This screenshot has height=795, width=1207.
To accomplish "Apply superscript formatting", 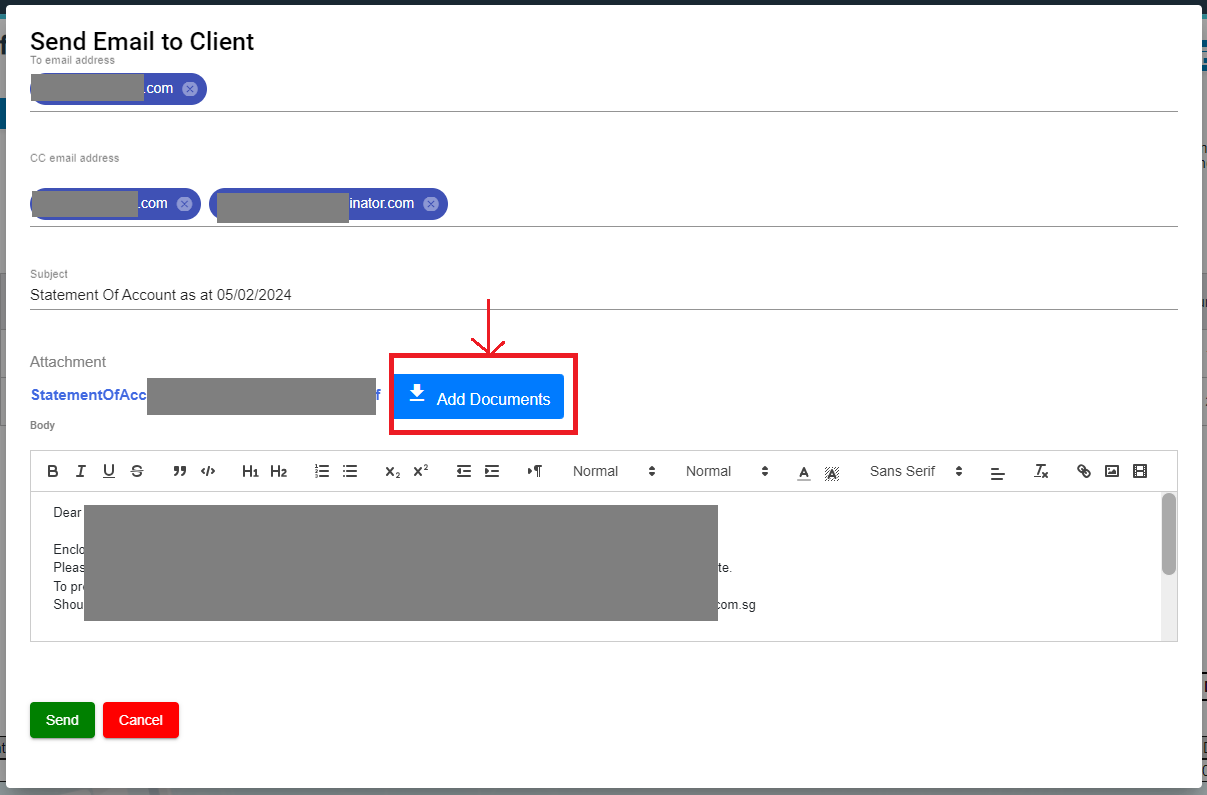I will pyautogui.click(x=421, y=471).
